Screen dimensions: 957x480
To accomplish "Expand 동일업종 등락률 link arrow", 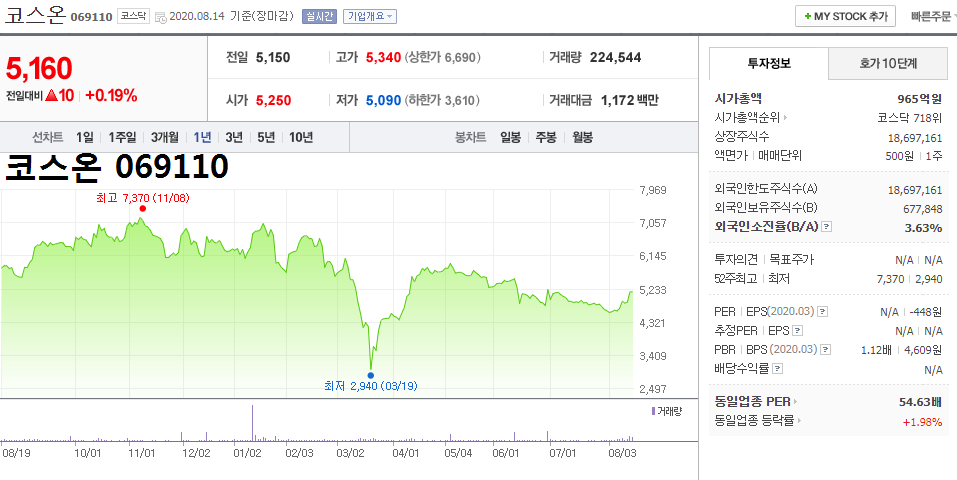I will pos(800,421).
